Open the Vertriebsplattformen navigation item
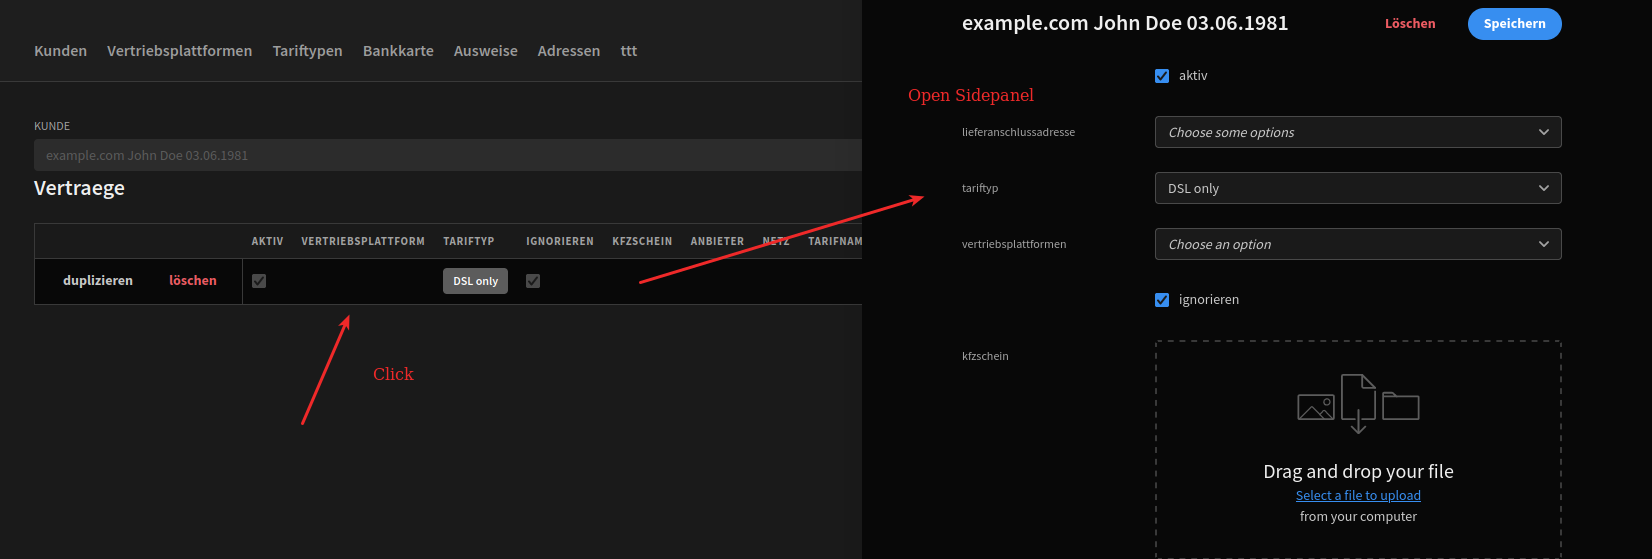The height and width of the screenshot is (559, 1652). 179,51
